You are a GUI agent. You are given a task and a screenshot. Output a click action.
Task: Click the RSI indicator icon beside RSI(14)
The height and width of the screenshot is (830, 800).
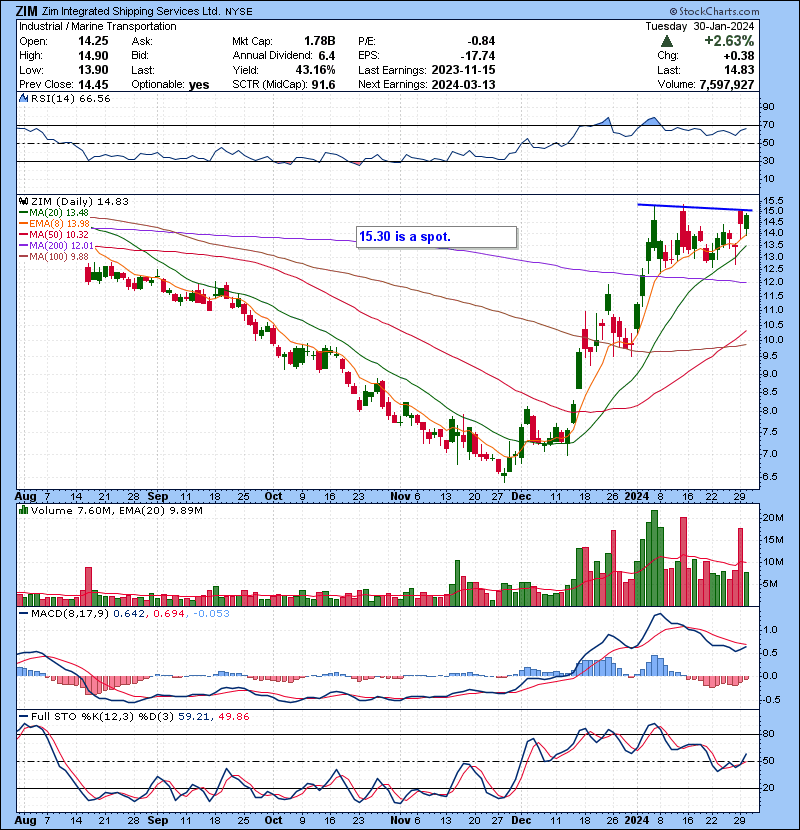[23, 98]
